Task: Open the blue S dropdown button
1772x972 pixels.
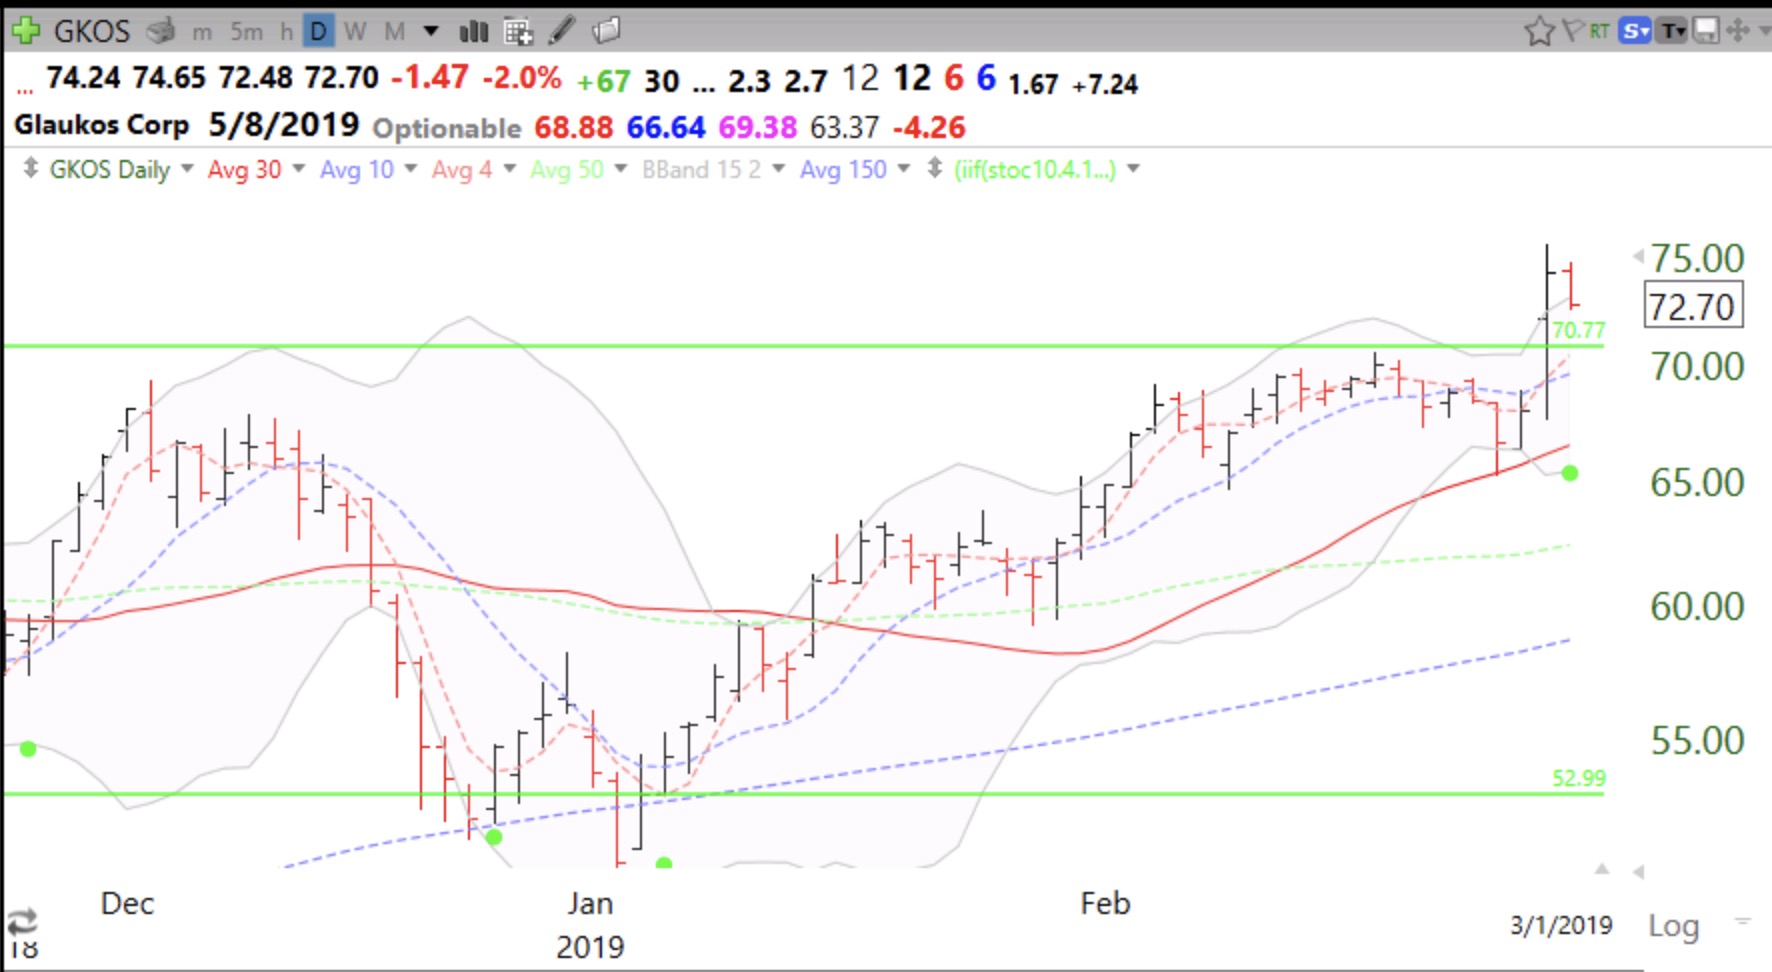Action: point(1636,31)
